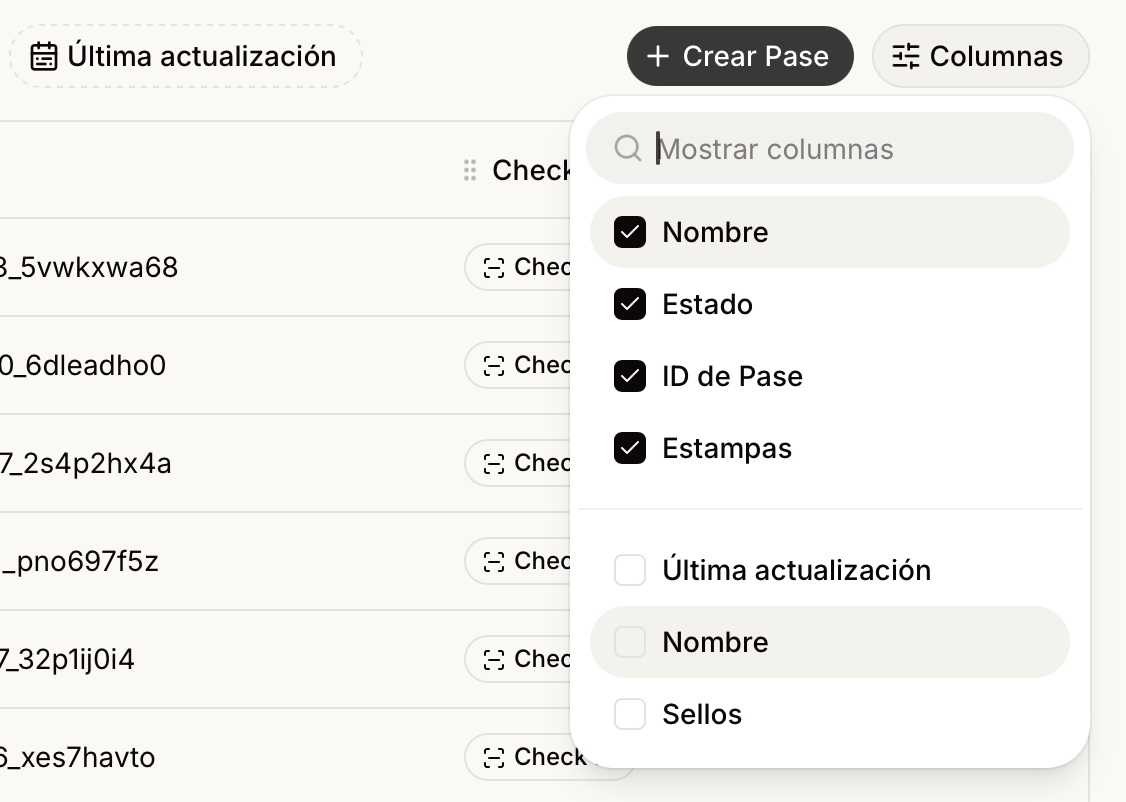1126x802 pixels.
Task: Toggle the ID de Pase checkbox
Action: point(630,376)
